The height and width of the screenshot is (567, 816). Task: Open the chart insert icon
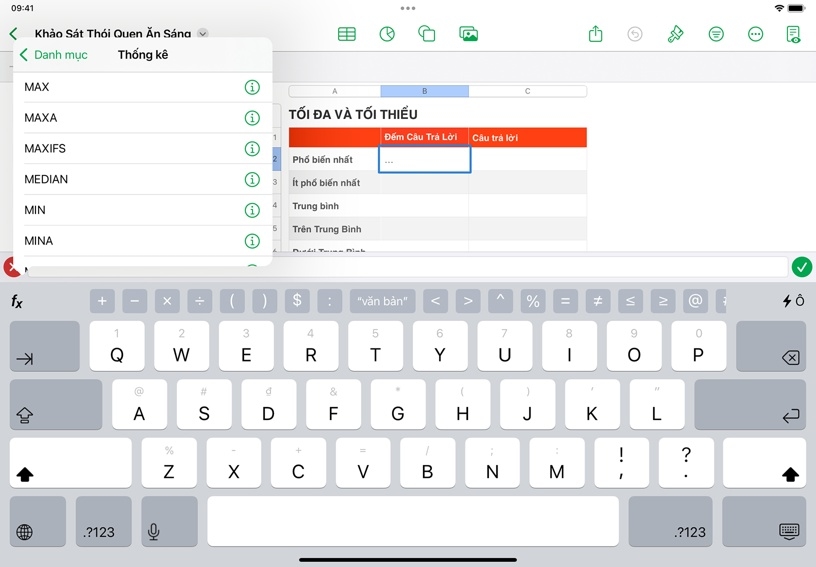(x=387, y=34)
